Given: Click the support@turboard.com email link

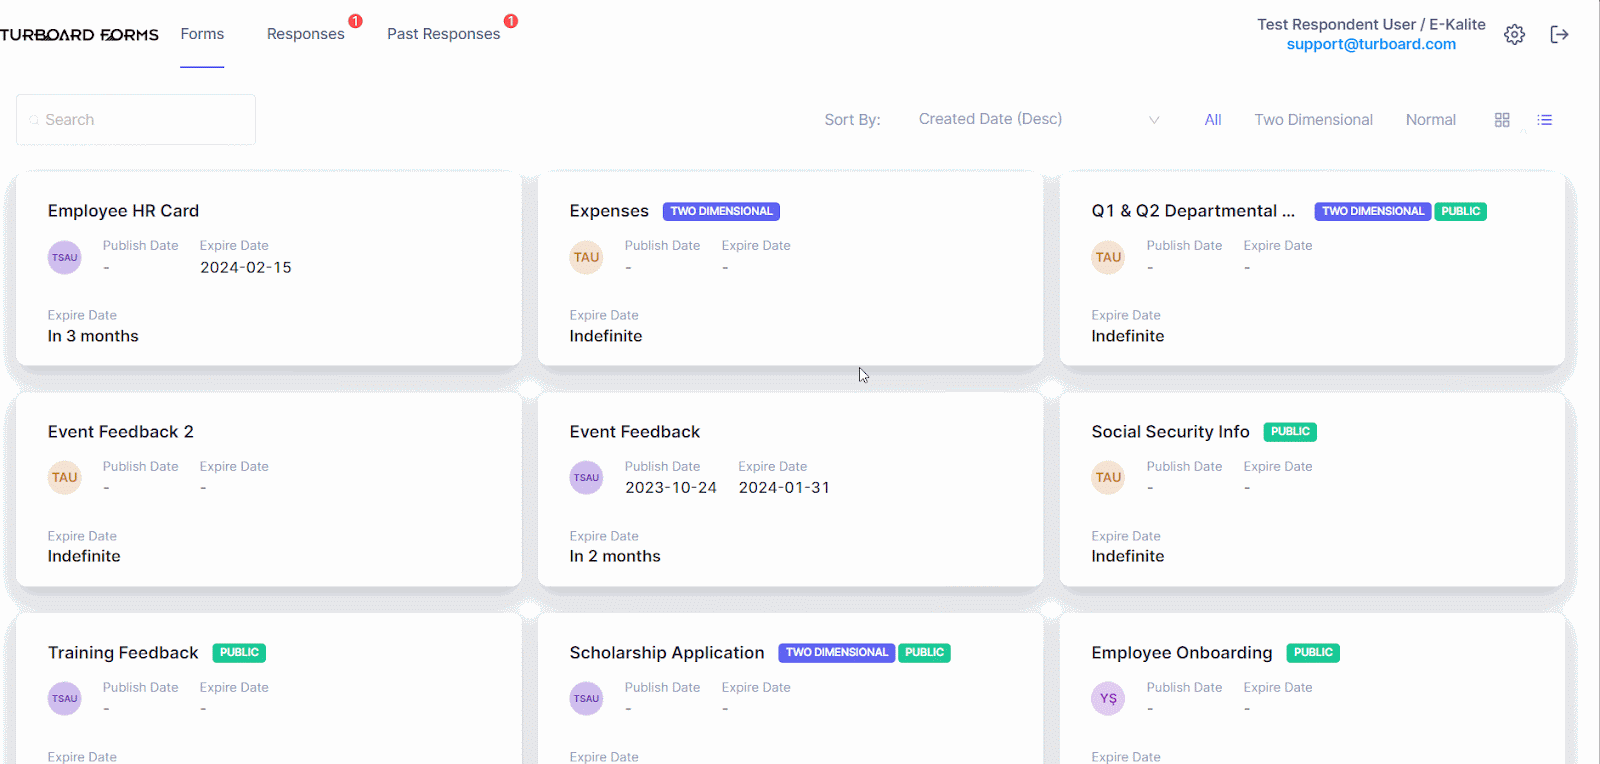Looking at the screenshot, I should (1371, 44).
